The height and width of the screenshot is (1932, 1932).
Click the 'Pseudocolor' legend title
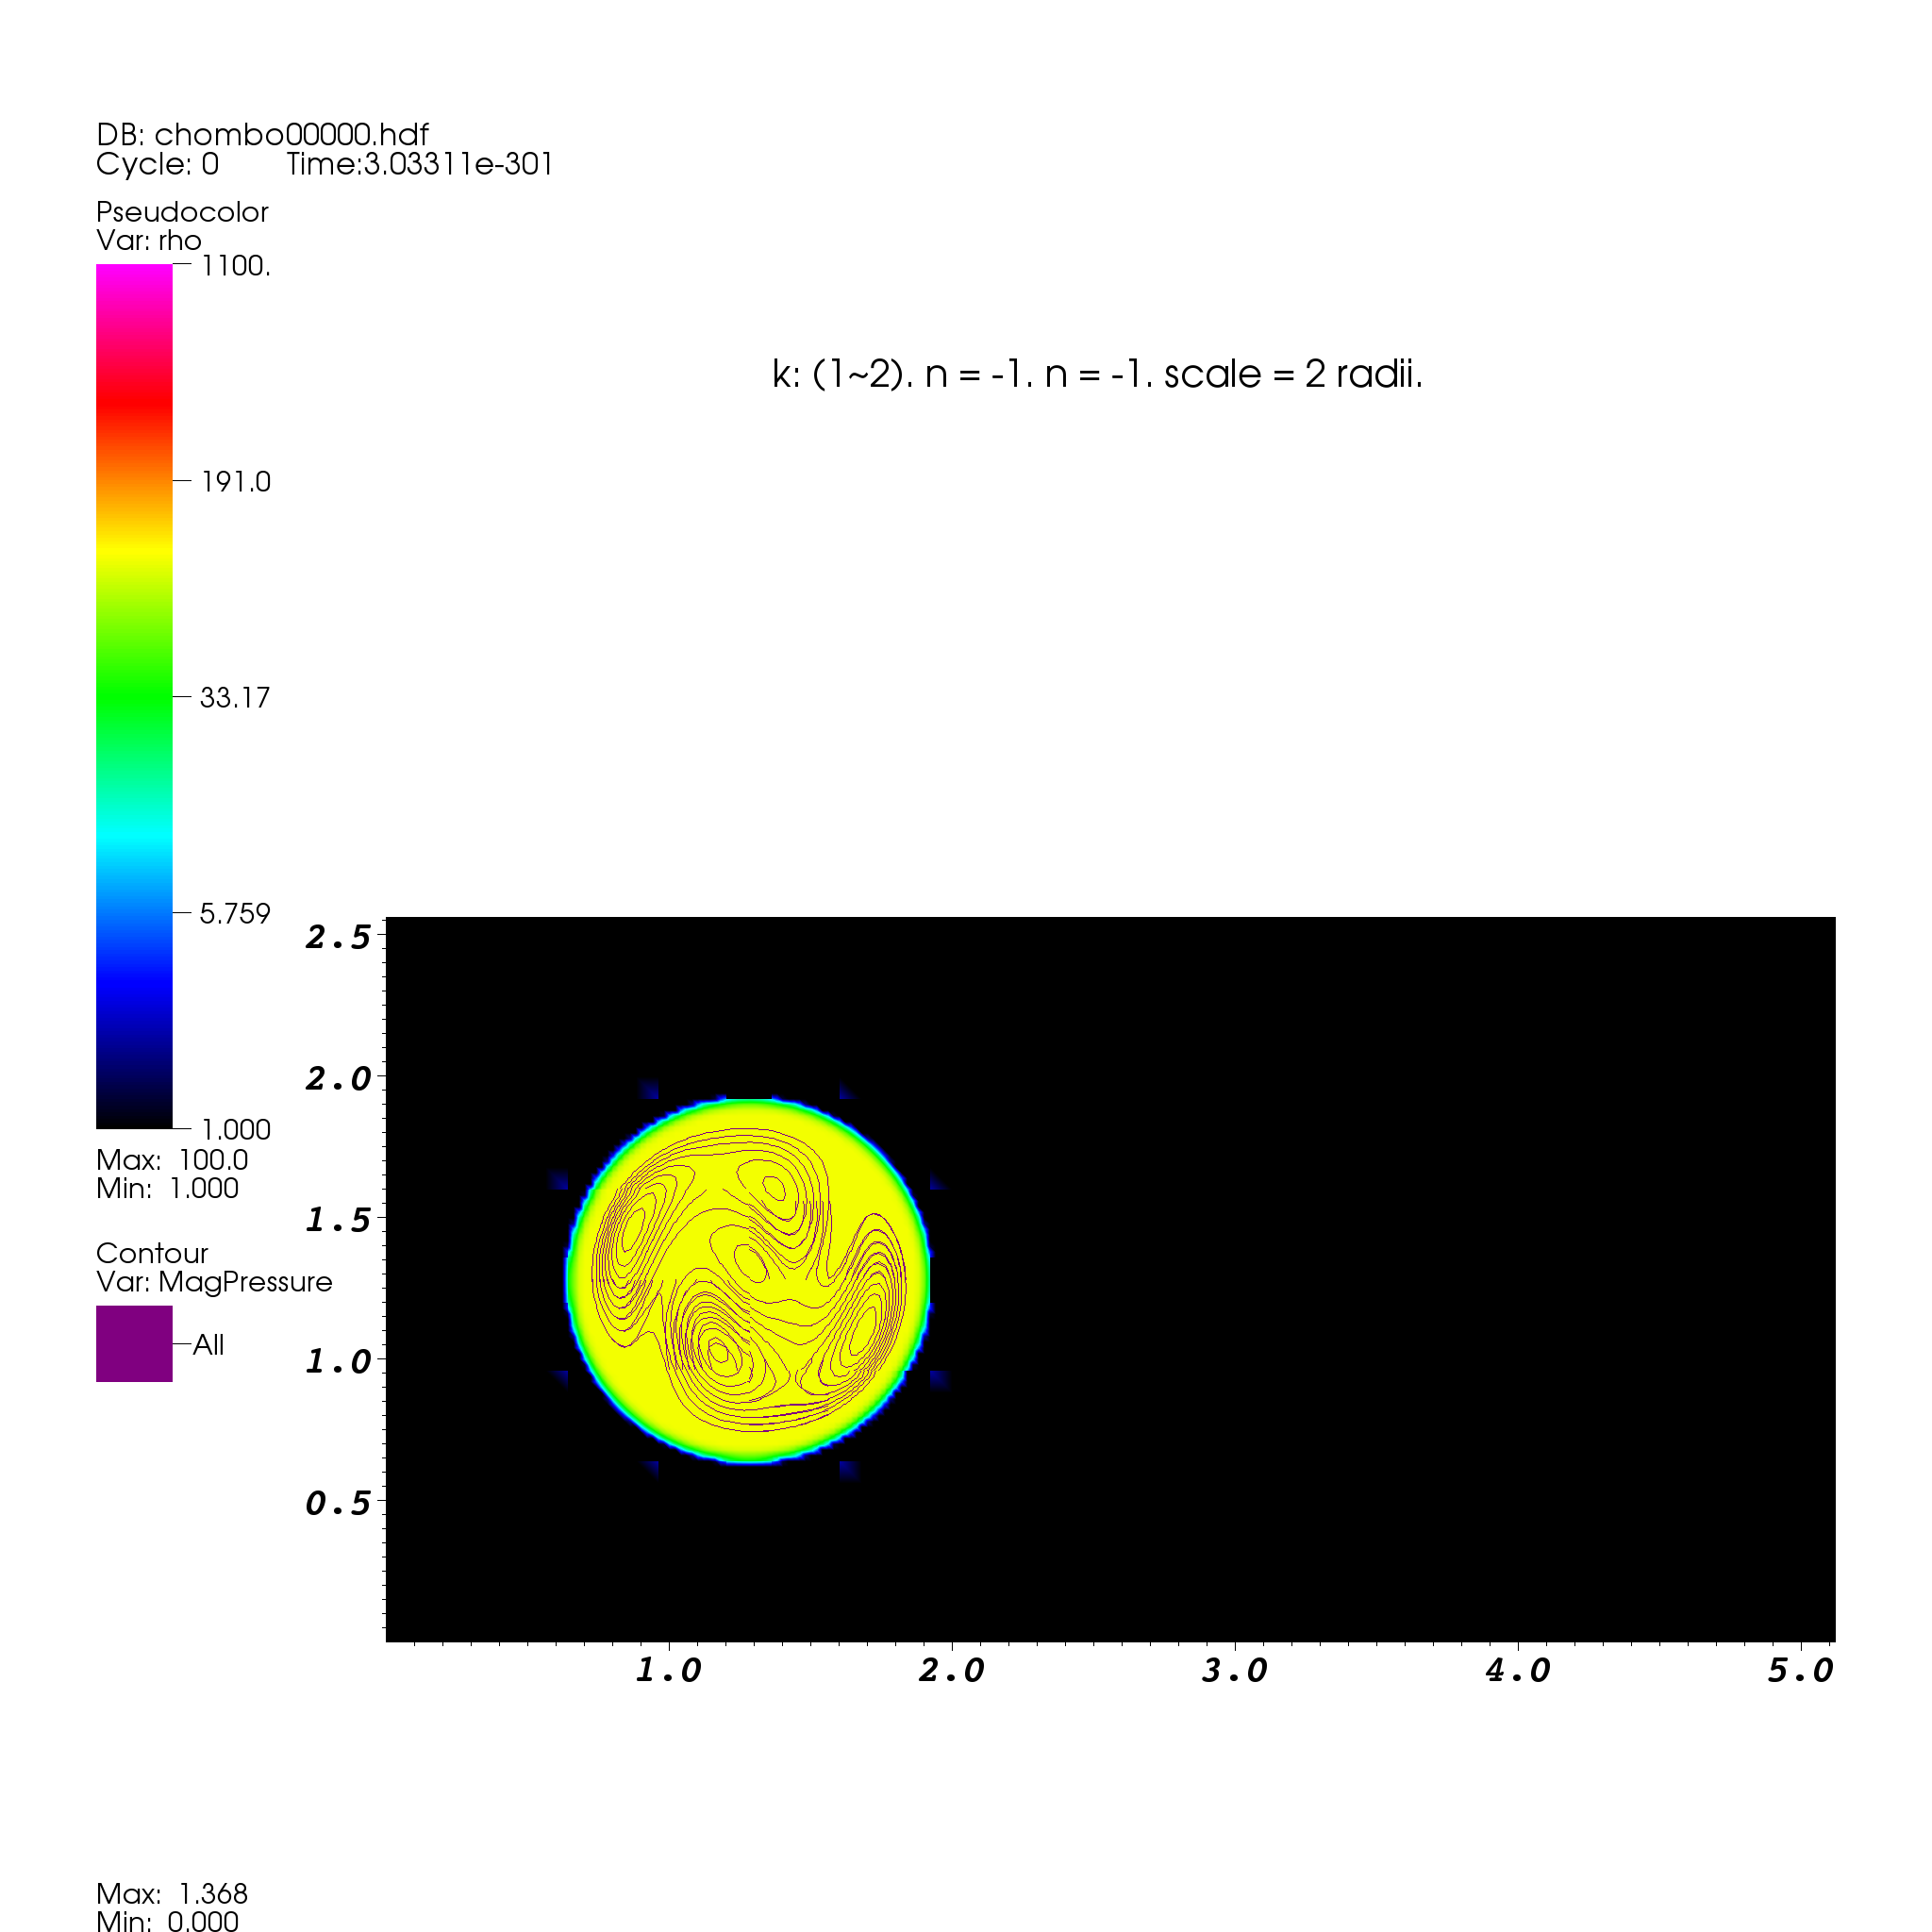[182, 212]
